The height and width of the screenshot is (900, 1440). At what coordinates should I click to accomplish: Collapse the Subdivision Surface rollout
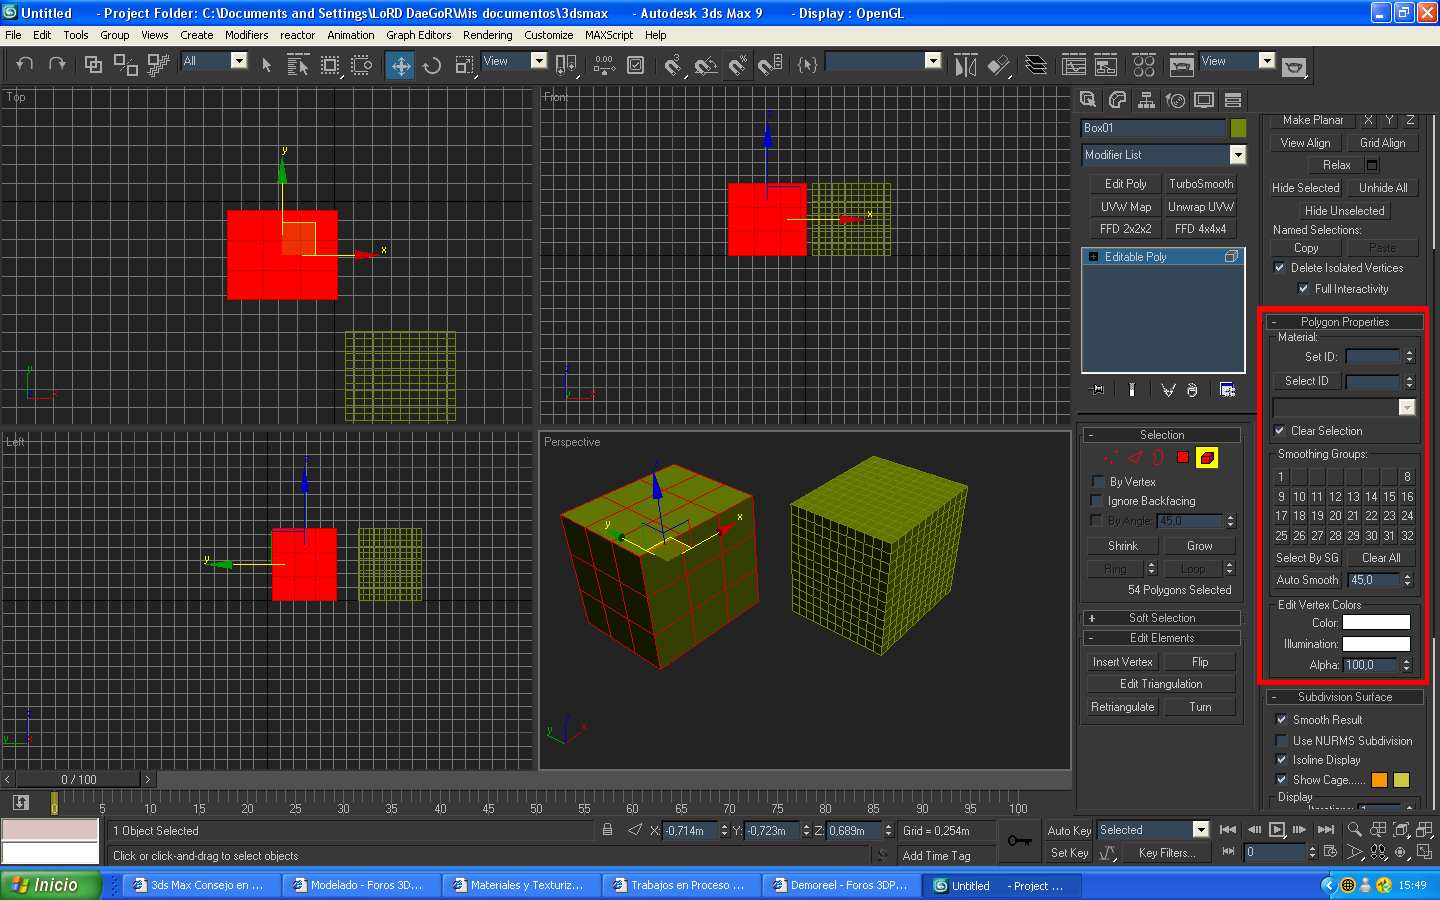pos(1344,697)
